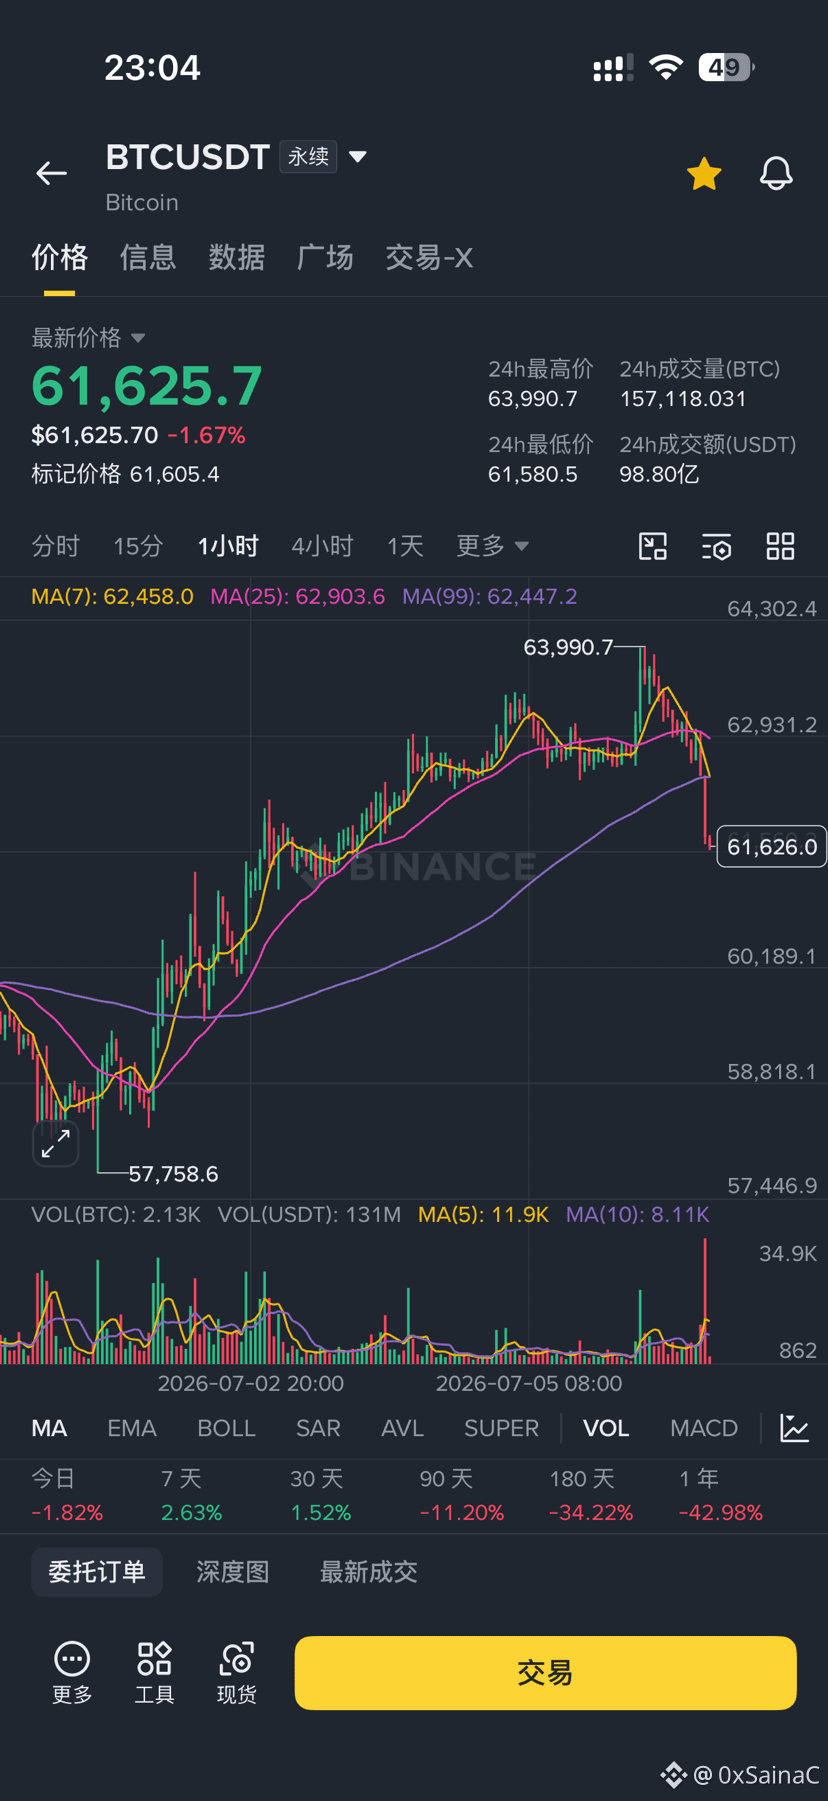Open the 更多 menu icon
Viewport: 828px width, 1801px height.
pos(72,1672)
